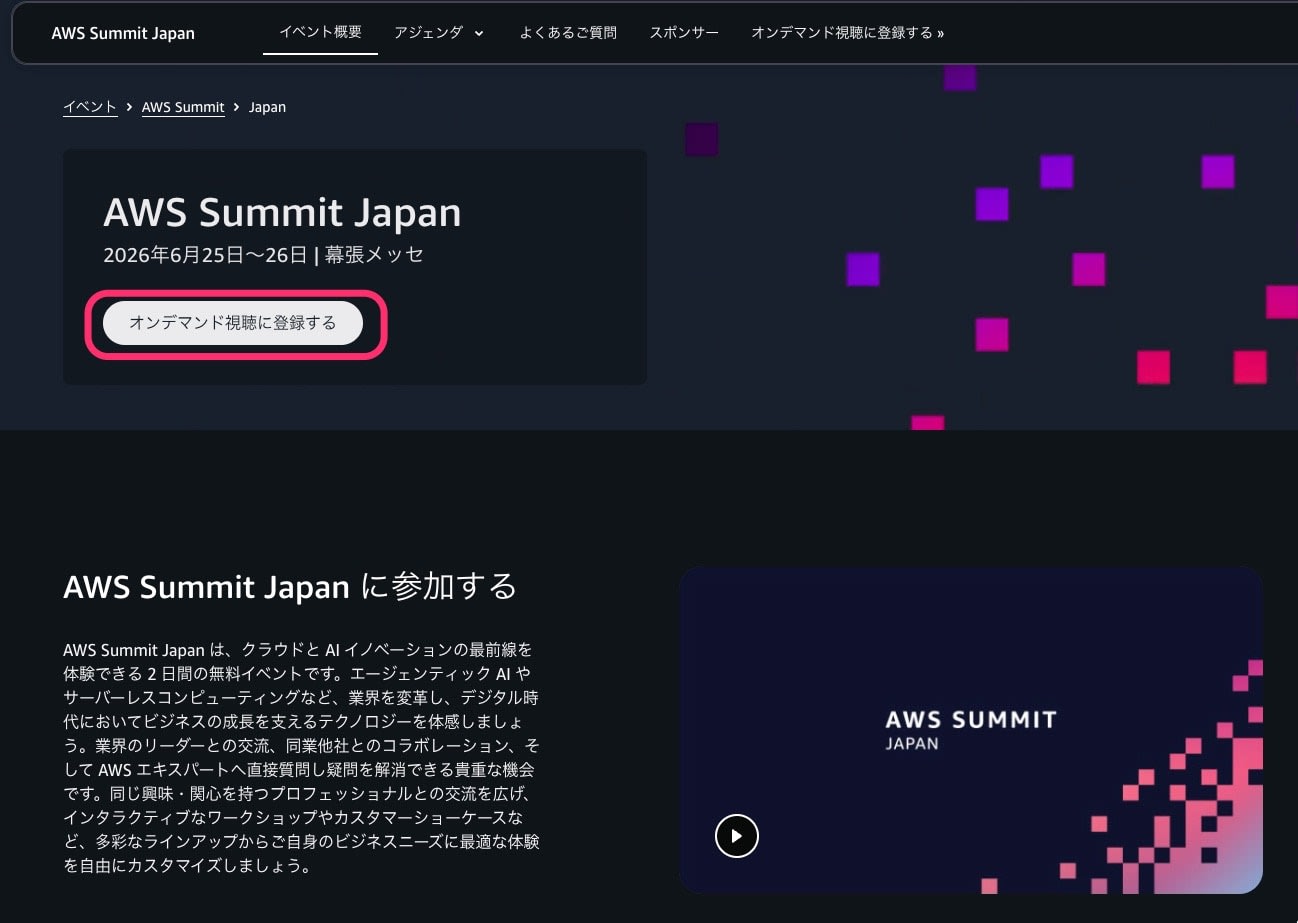Image resolution: width=1298 pixels, height=923 pixels.
Task: Follow the AWS Summit breadcrumb link
Action: tap(183, 107)
